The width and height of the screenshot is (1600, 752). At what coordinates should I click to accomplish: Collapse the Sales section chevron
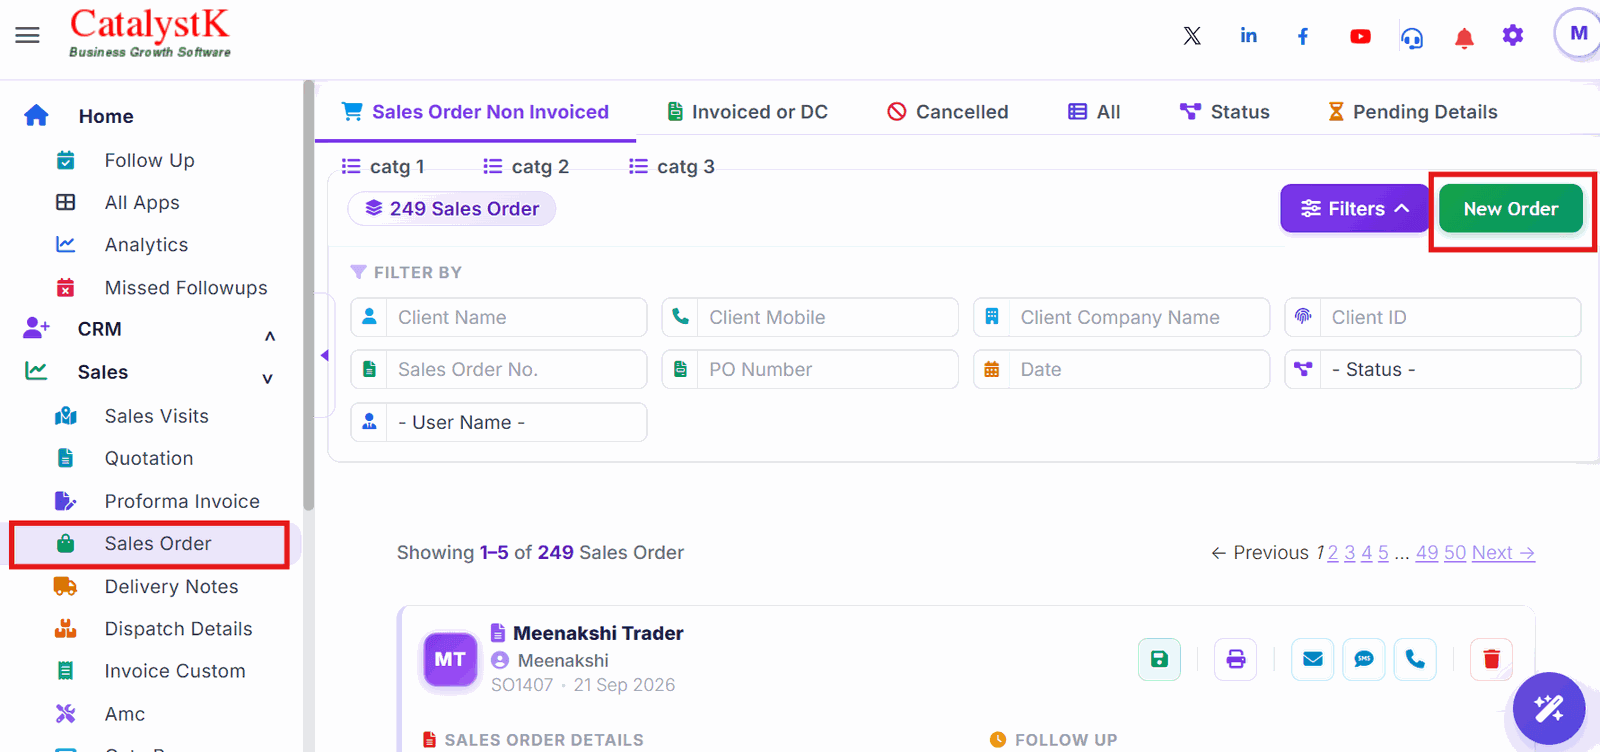pos(267,378)
